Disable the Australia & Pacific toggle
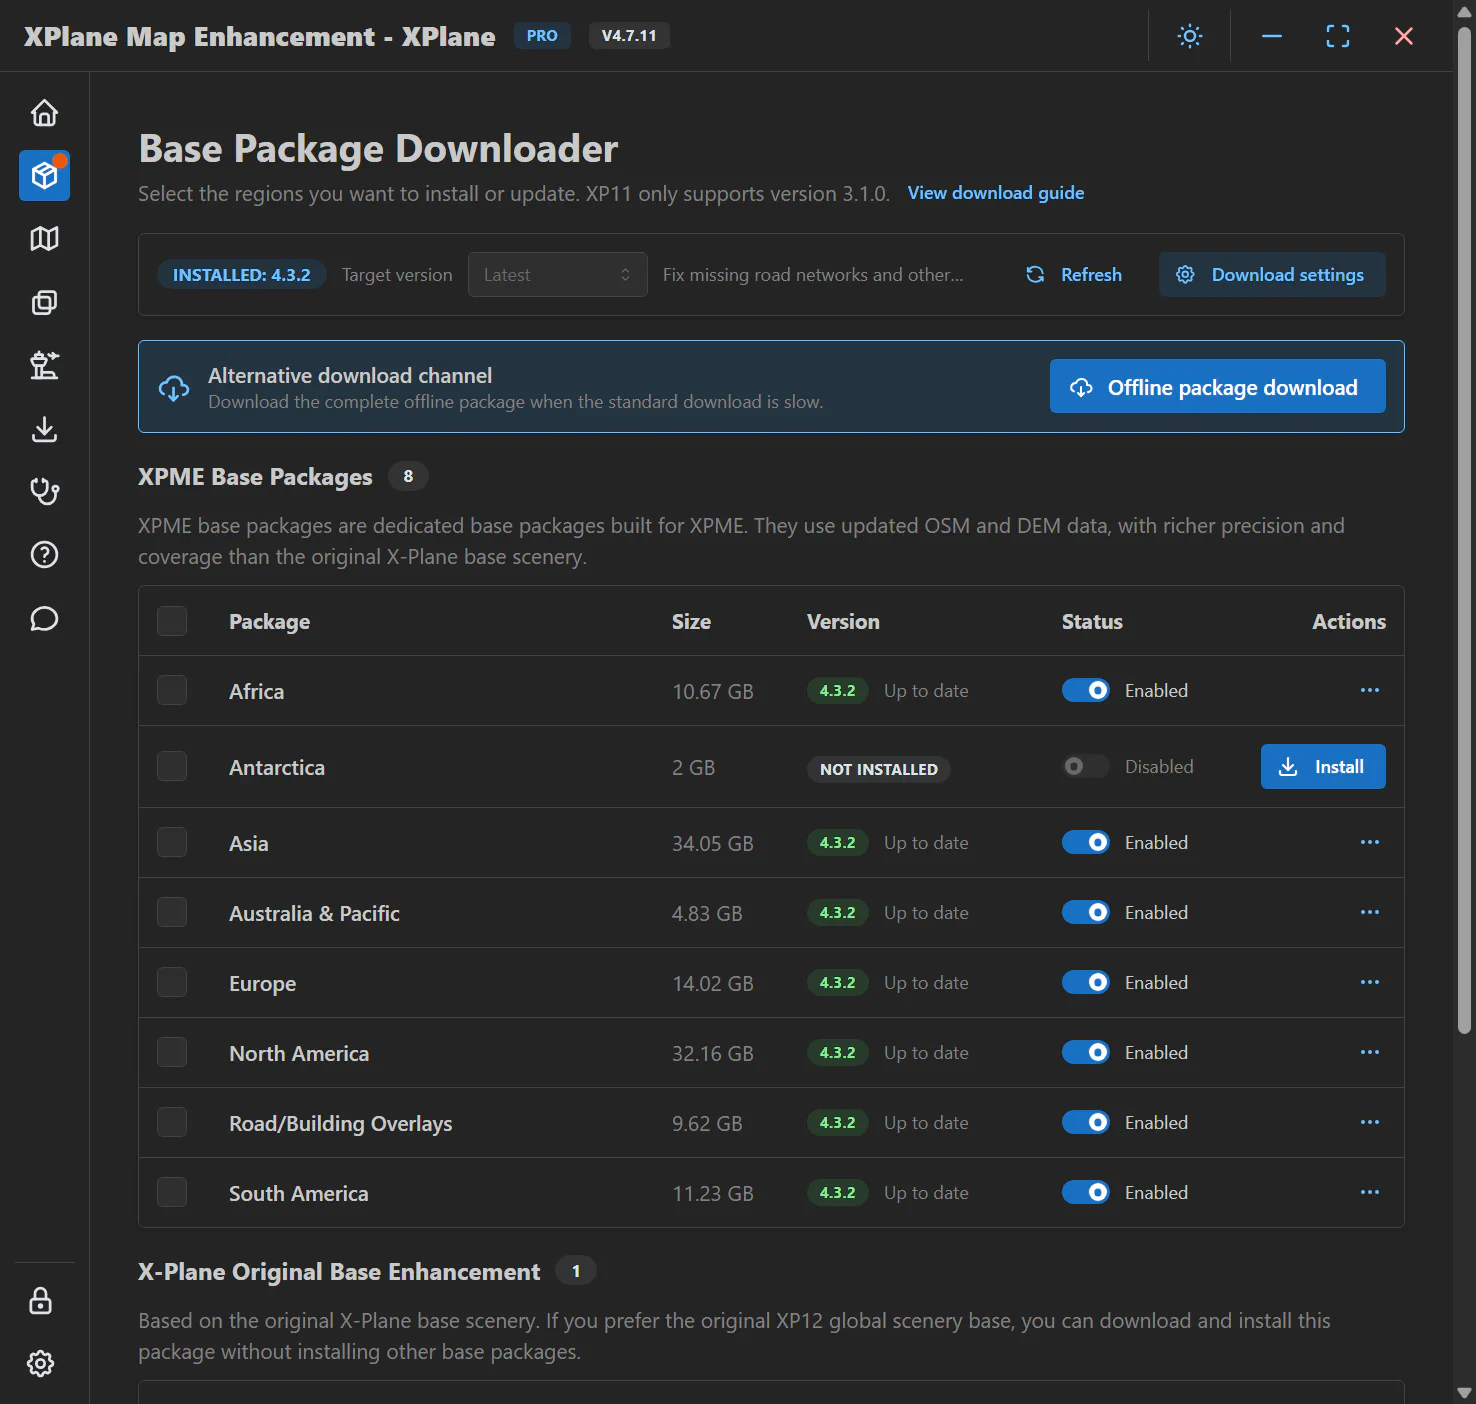 1086,912
